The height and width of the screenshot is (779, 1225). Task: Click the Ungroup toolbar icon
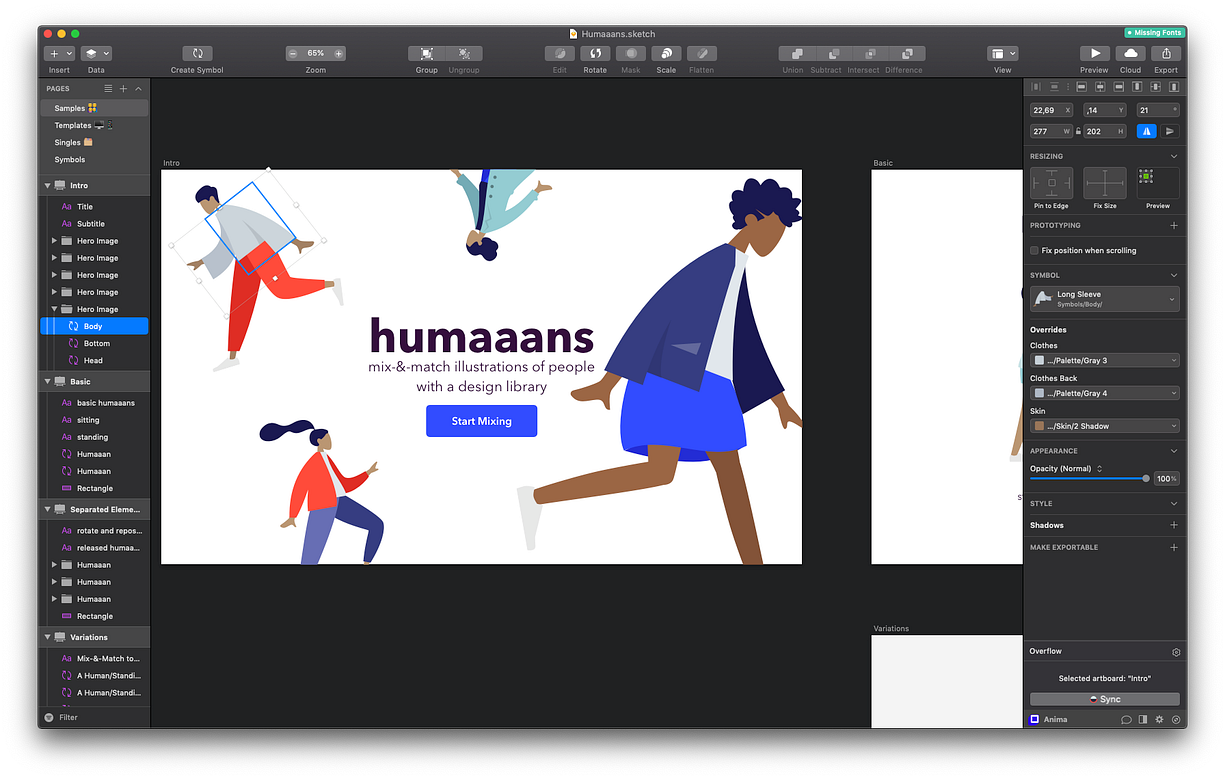(x=464, y=53)
